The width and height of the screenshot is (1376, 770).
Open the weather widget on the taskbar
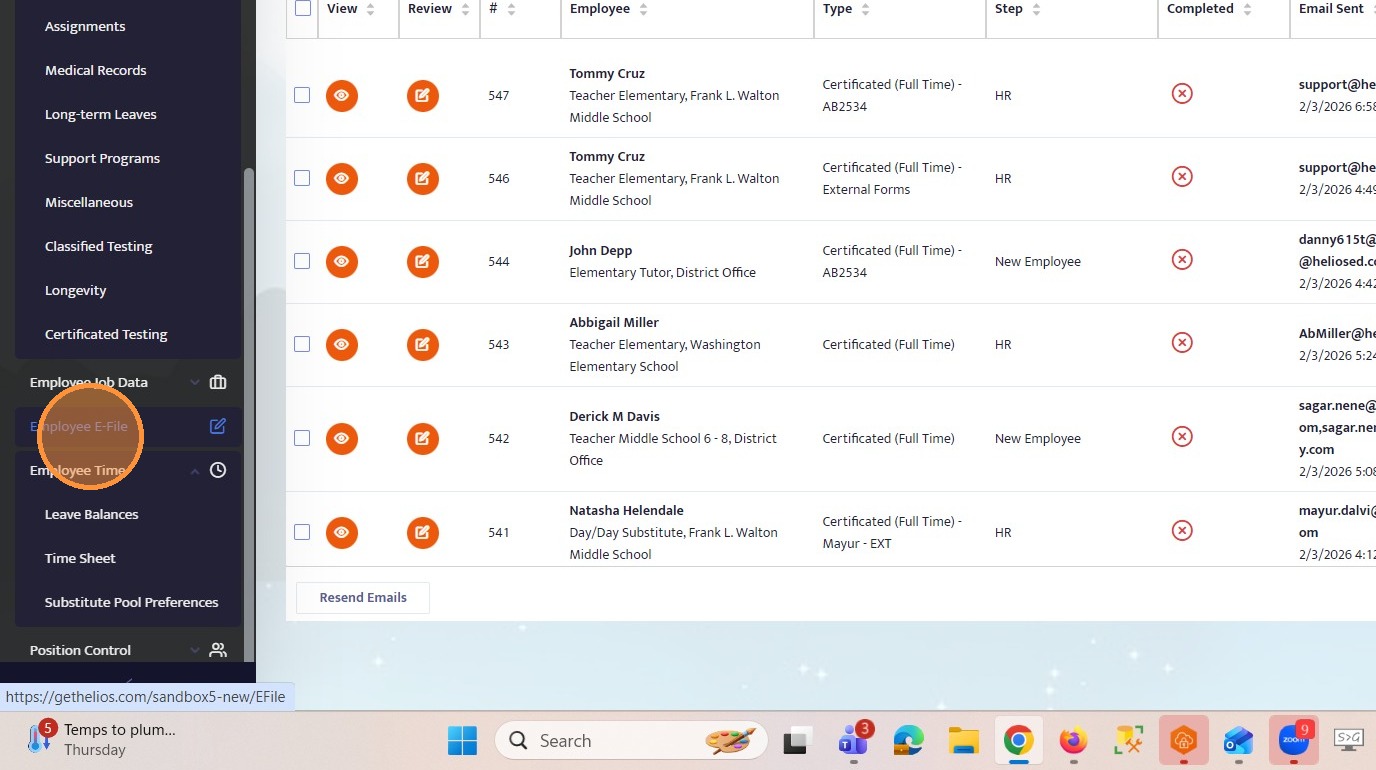100,740
